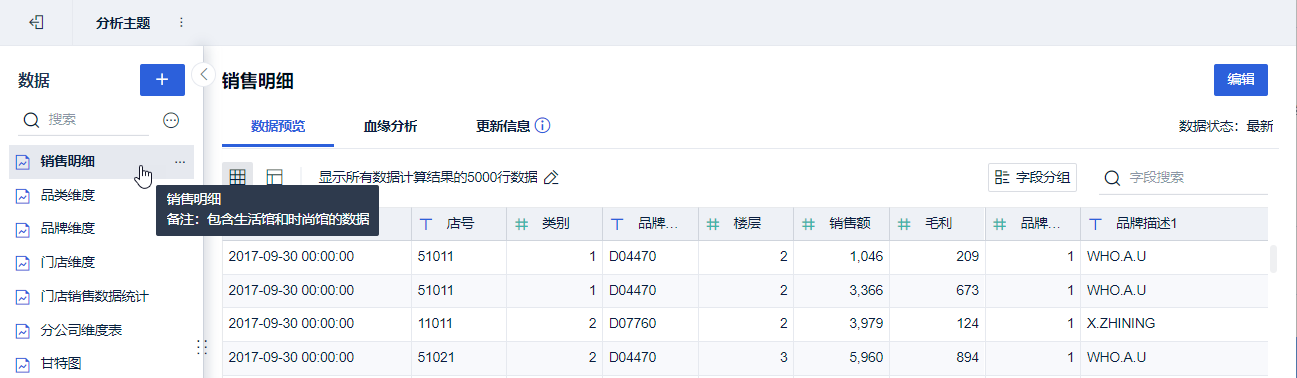Select the field layout view icon
The image size is (1297, 378).
coord(274,177)
